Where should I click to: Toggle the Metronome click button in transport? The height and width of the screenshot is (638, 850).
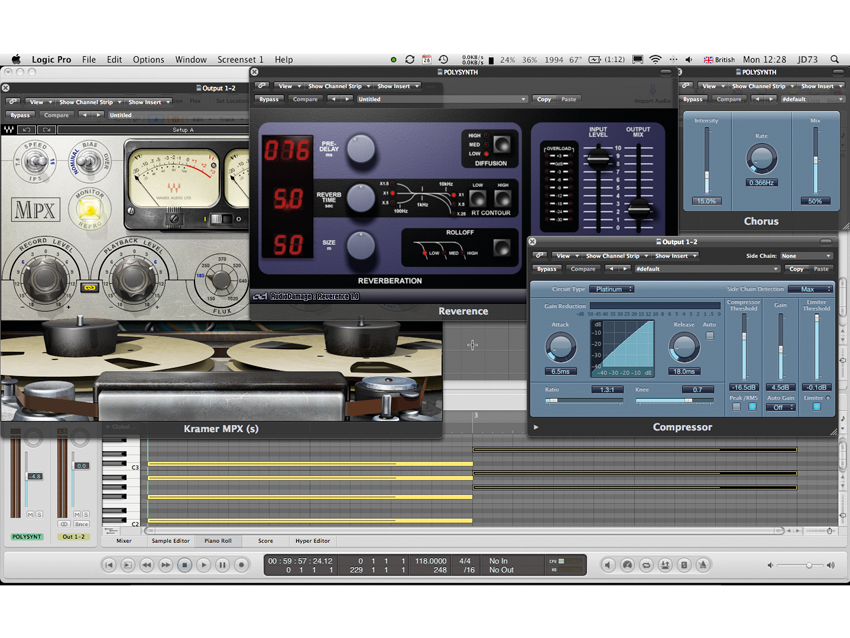703,565
